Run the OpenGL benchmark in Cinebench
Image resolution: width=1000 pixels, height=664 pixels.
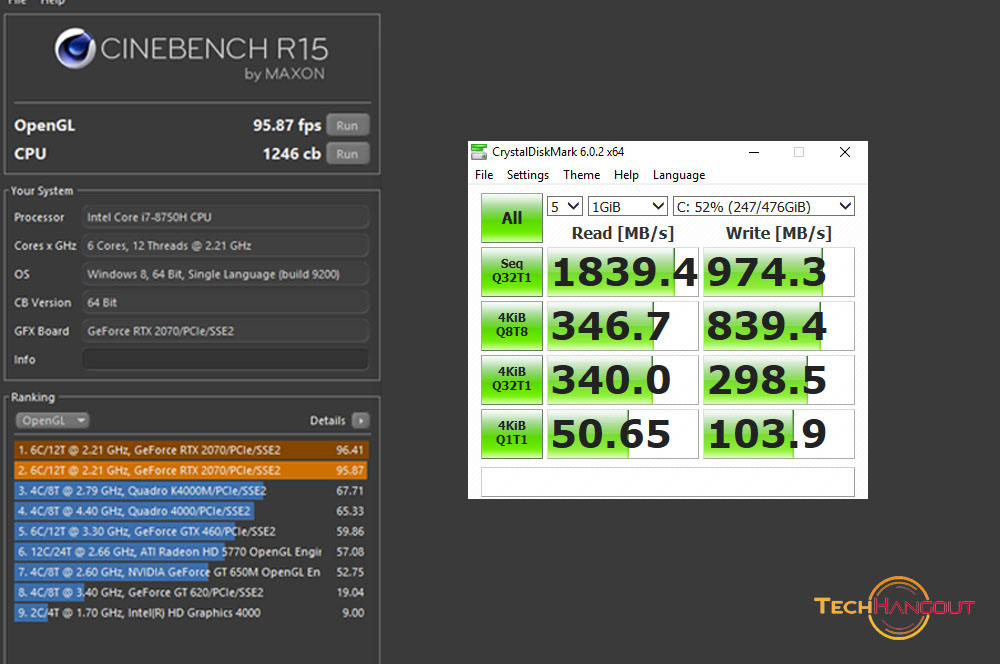click(x=348, y=126)
